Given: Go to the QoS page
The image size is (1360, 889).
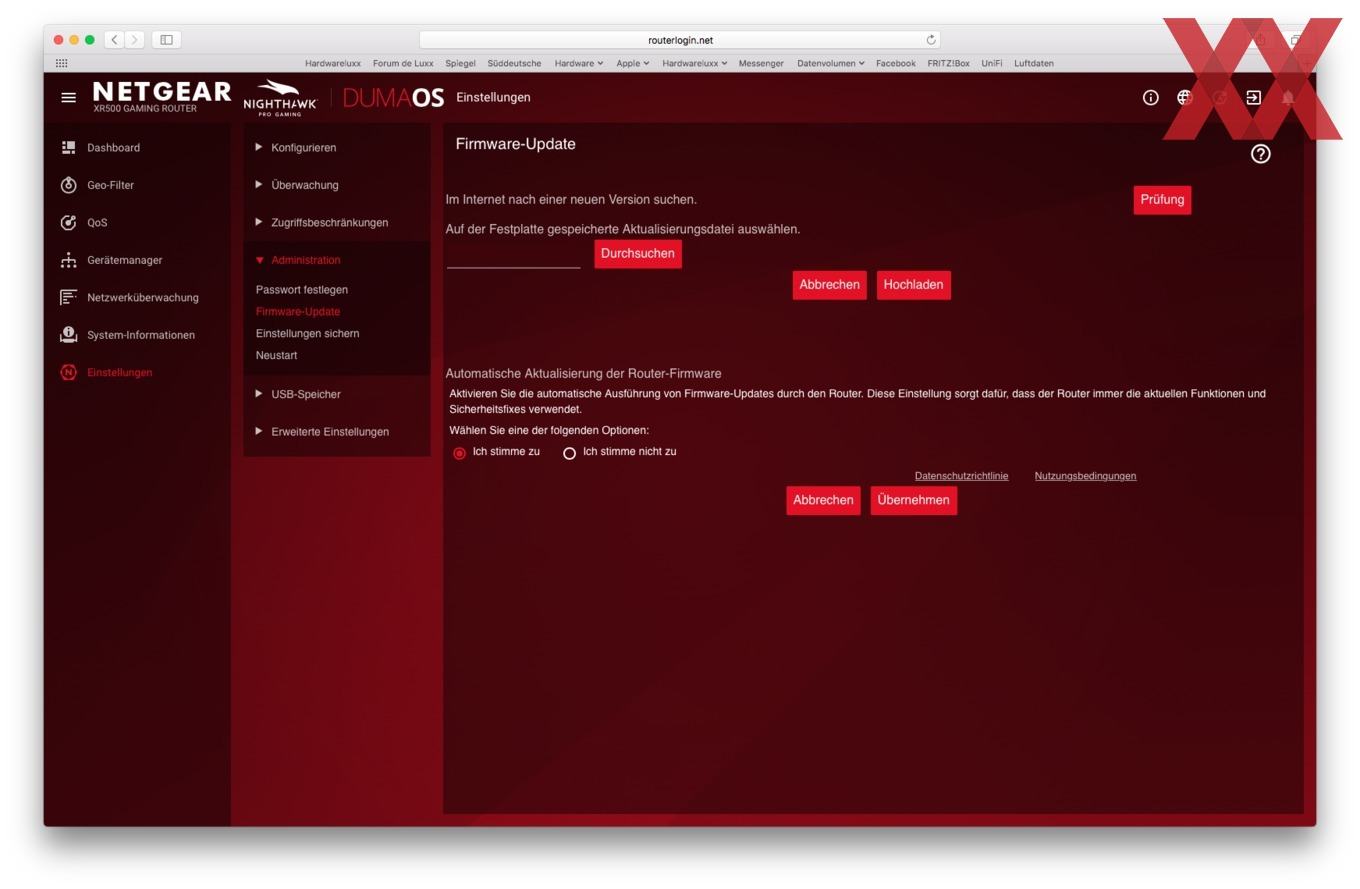Looking at the screenshot, I should pos(97,222).
